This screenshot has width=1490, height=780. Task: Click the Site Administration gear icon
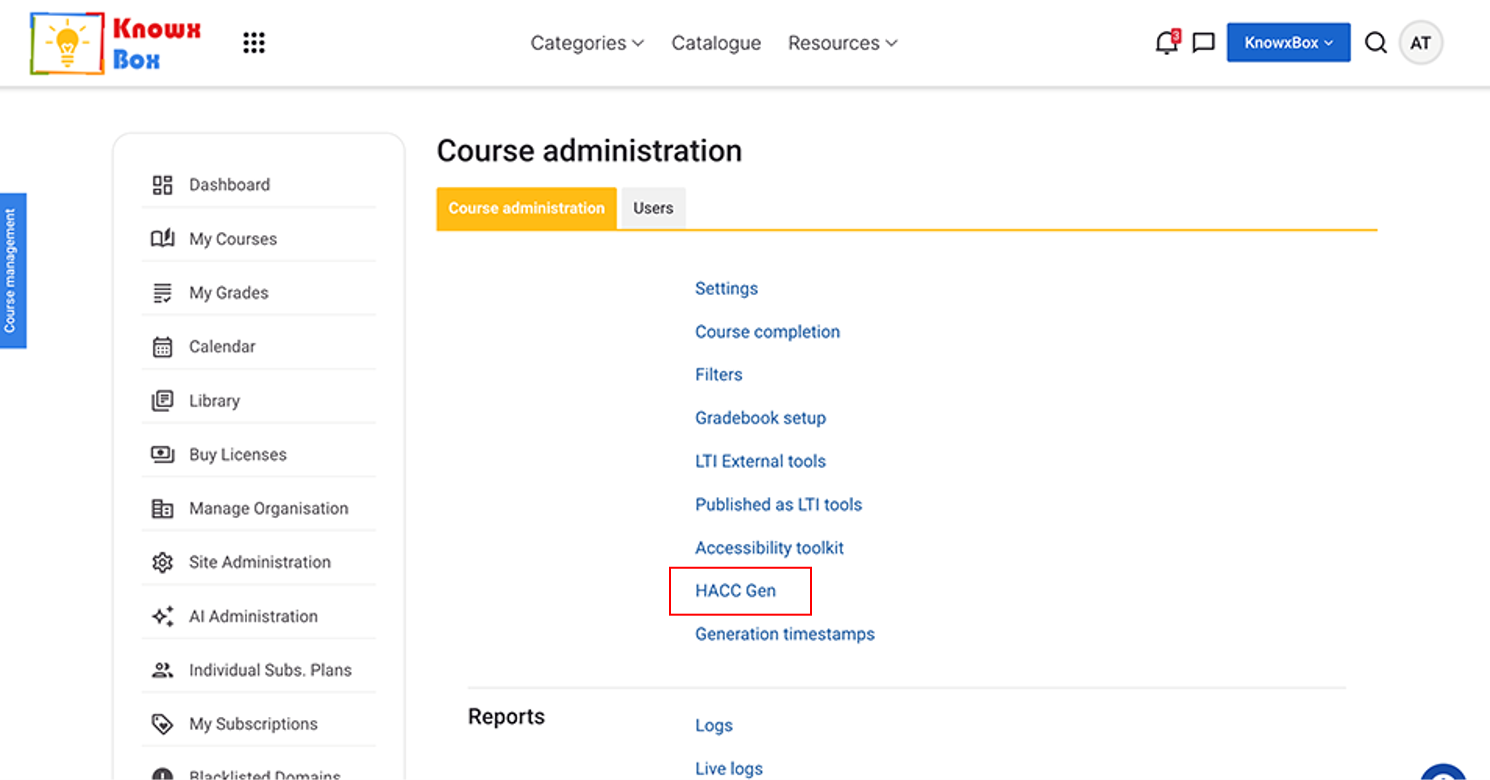(x=162, y=563)
